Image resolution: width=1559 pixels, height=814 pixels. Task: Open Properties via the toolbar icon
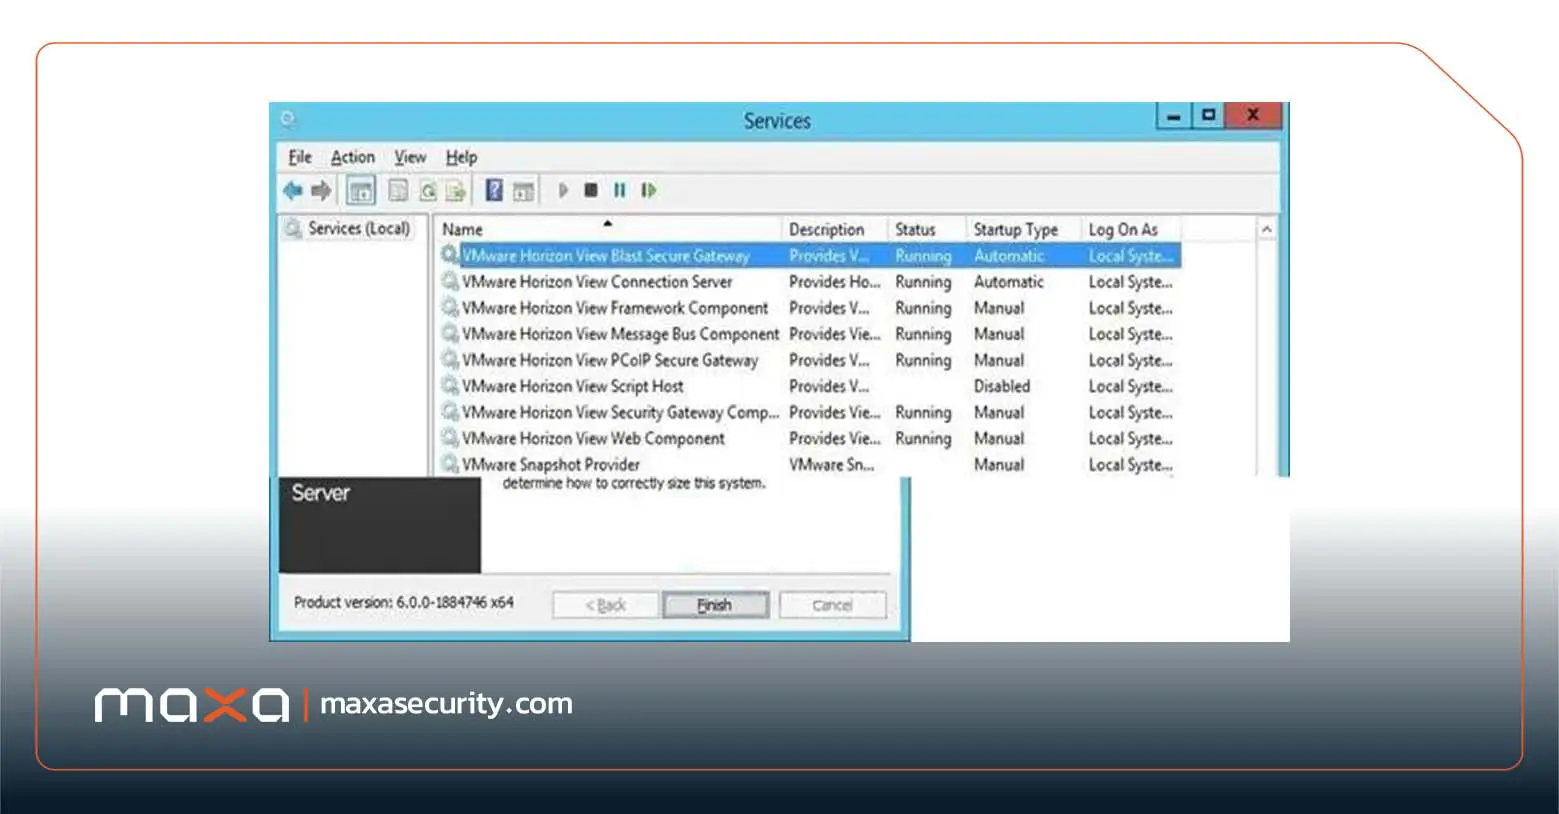(398, 190)
